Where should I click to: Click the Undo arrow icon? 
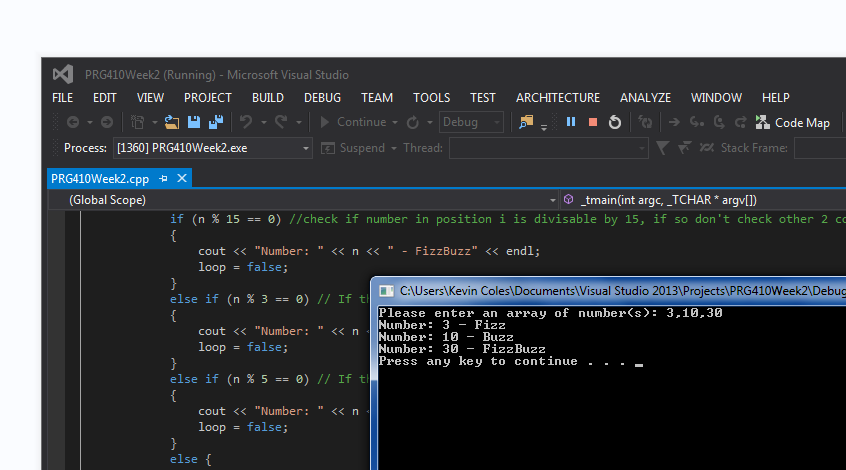pyautogui.click(x=246, y=122)
